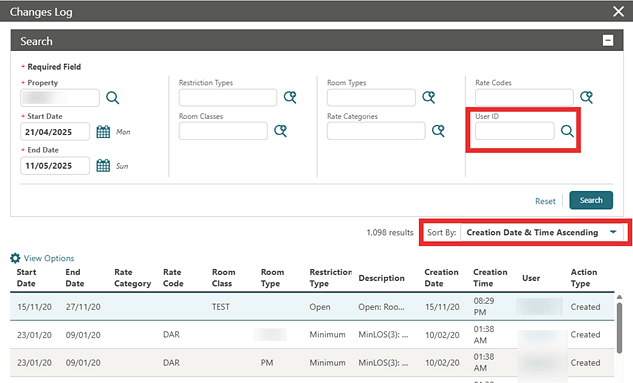Open Rate Codes lookup icon
Image resolution: width=633 pixels, height=383 pixels.
pos(586,97)
